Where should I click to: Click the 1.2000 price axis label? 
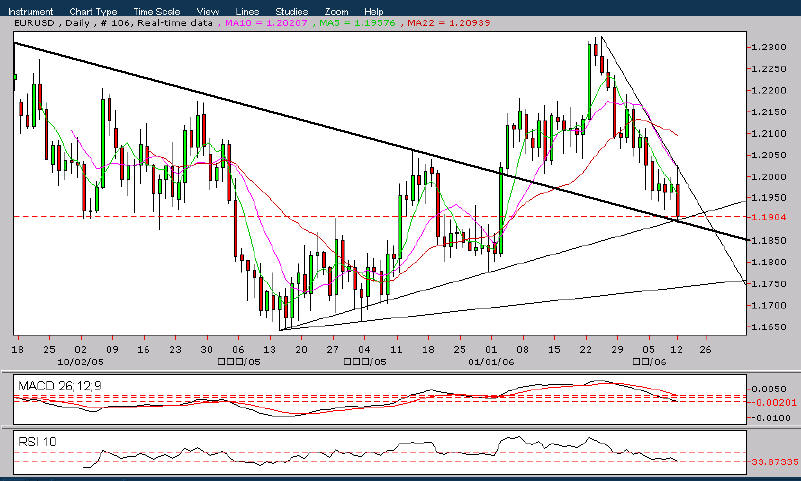[768, 177]
